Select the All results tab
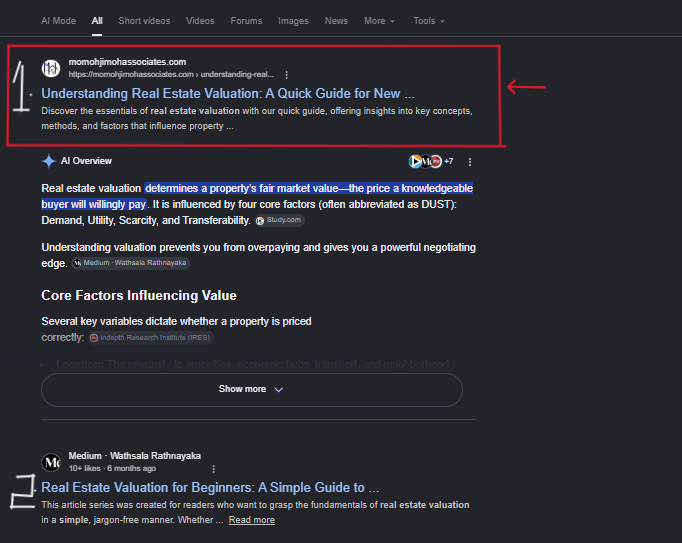 [x=97, y=21]
